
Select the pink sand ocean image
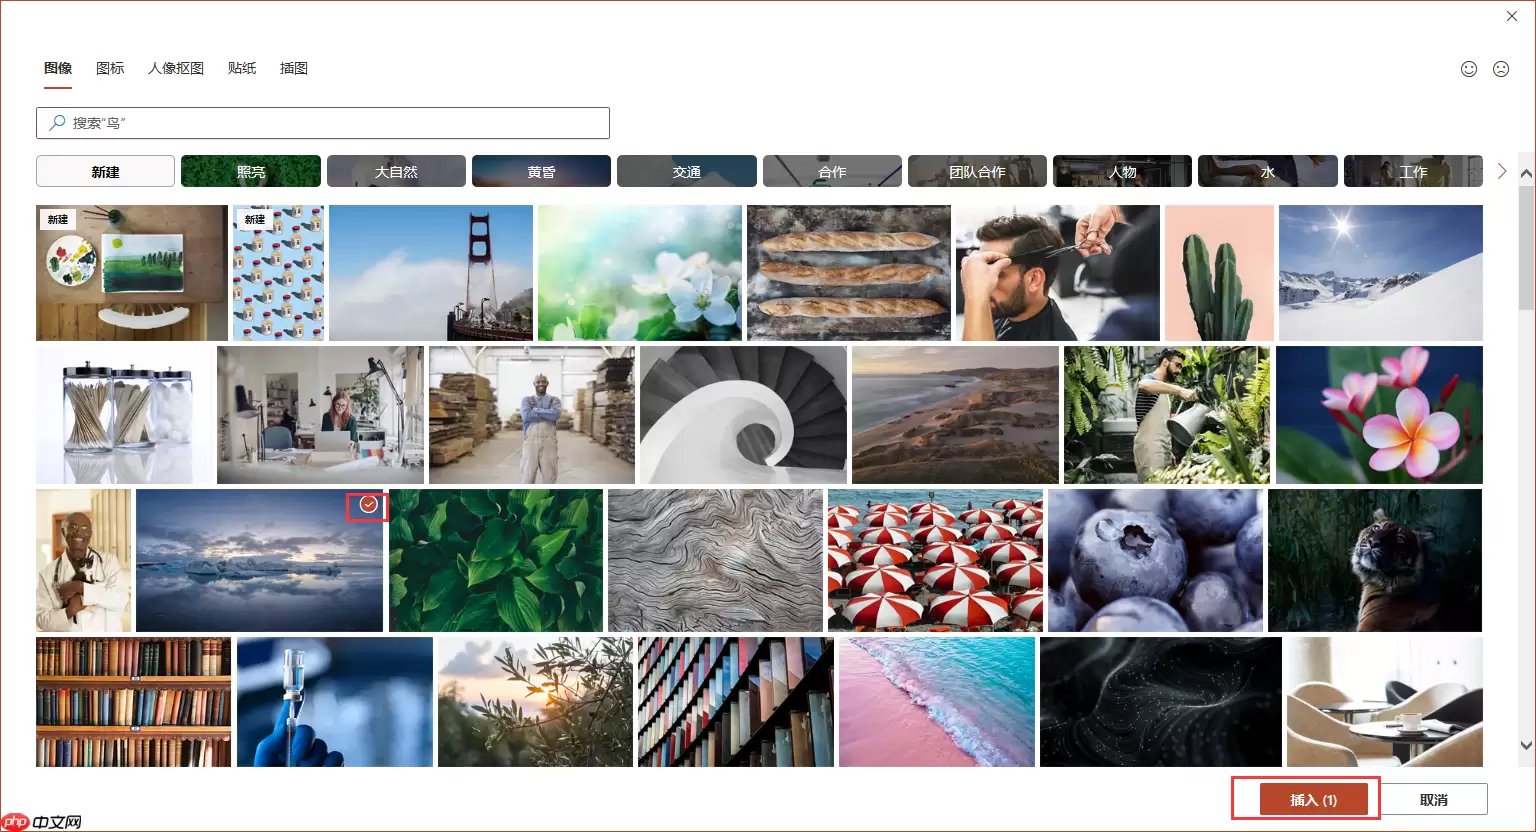coord(937,702)
